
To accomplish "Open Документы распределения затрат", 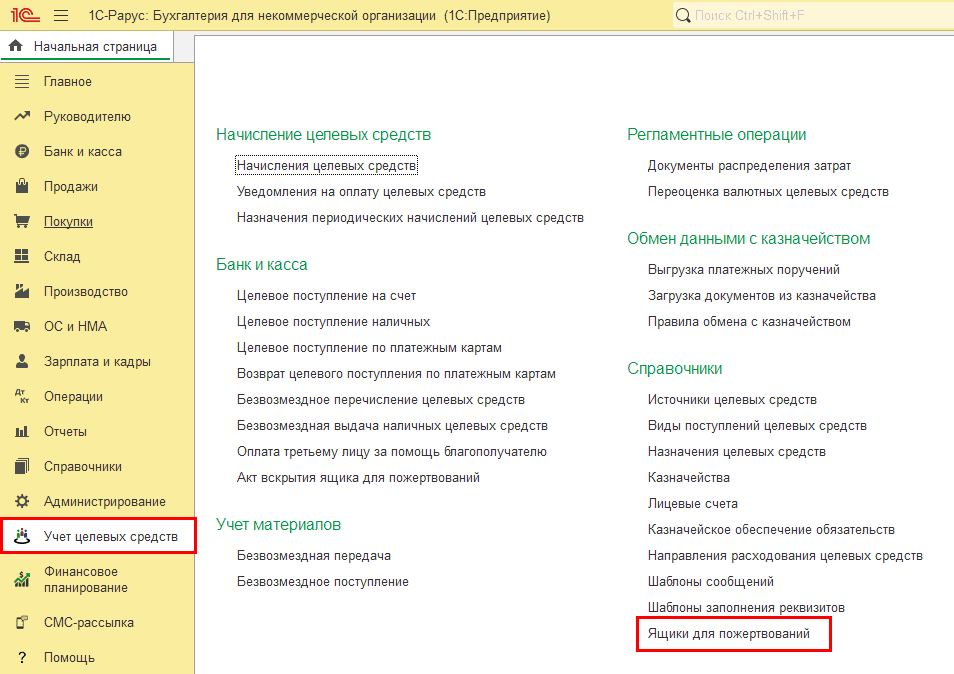I will click(x=749, y=165).
